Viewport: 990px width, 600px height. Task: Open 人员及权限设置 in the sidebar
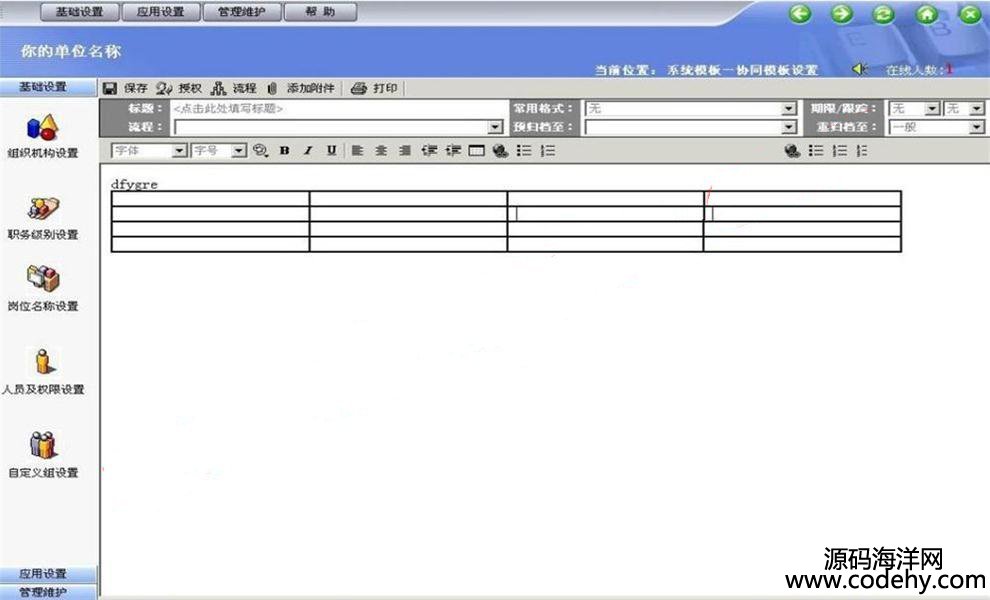pos(42,362)
